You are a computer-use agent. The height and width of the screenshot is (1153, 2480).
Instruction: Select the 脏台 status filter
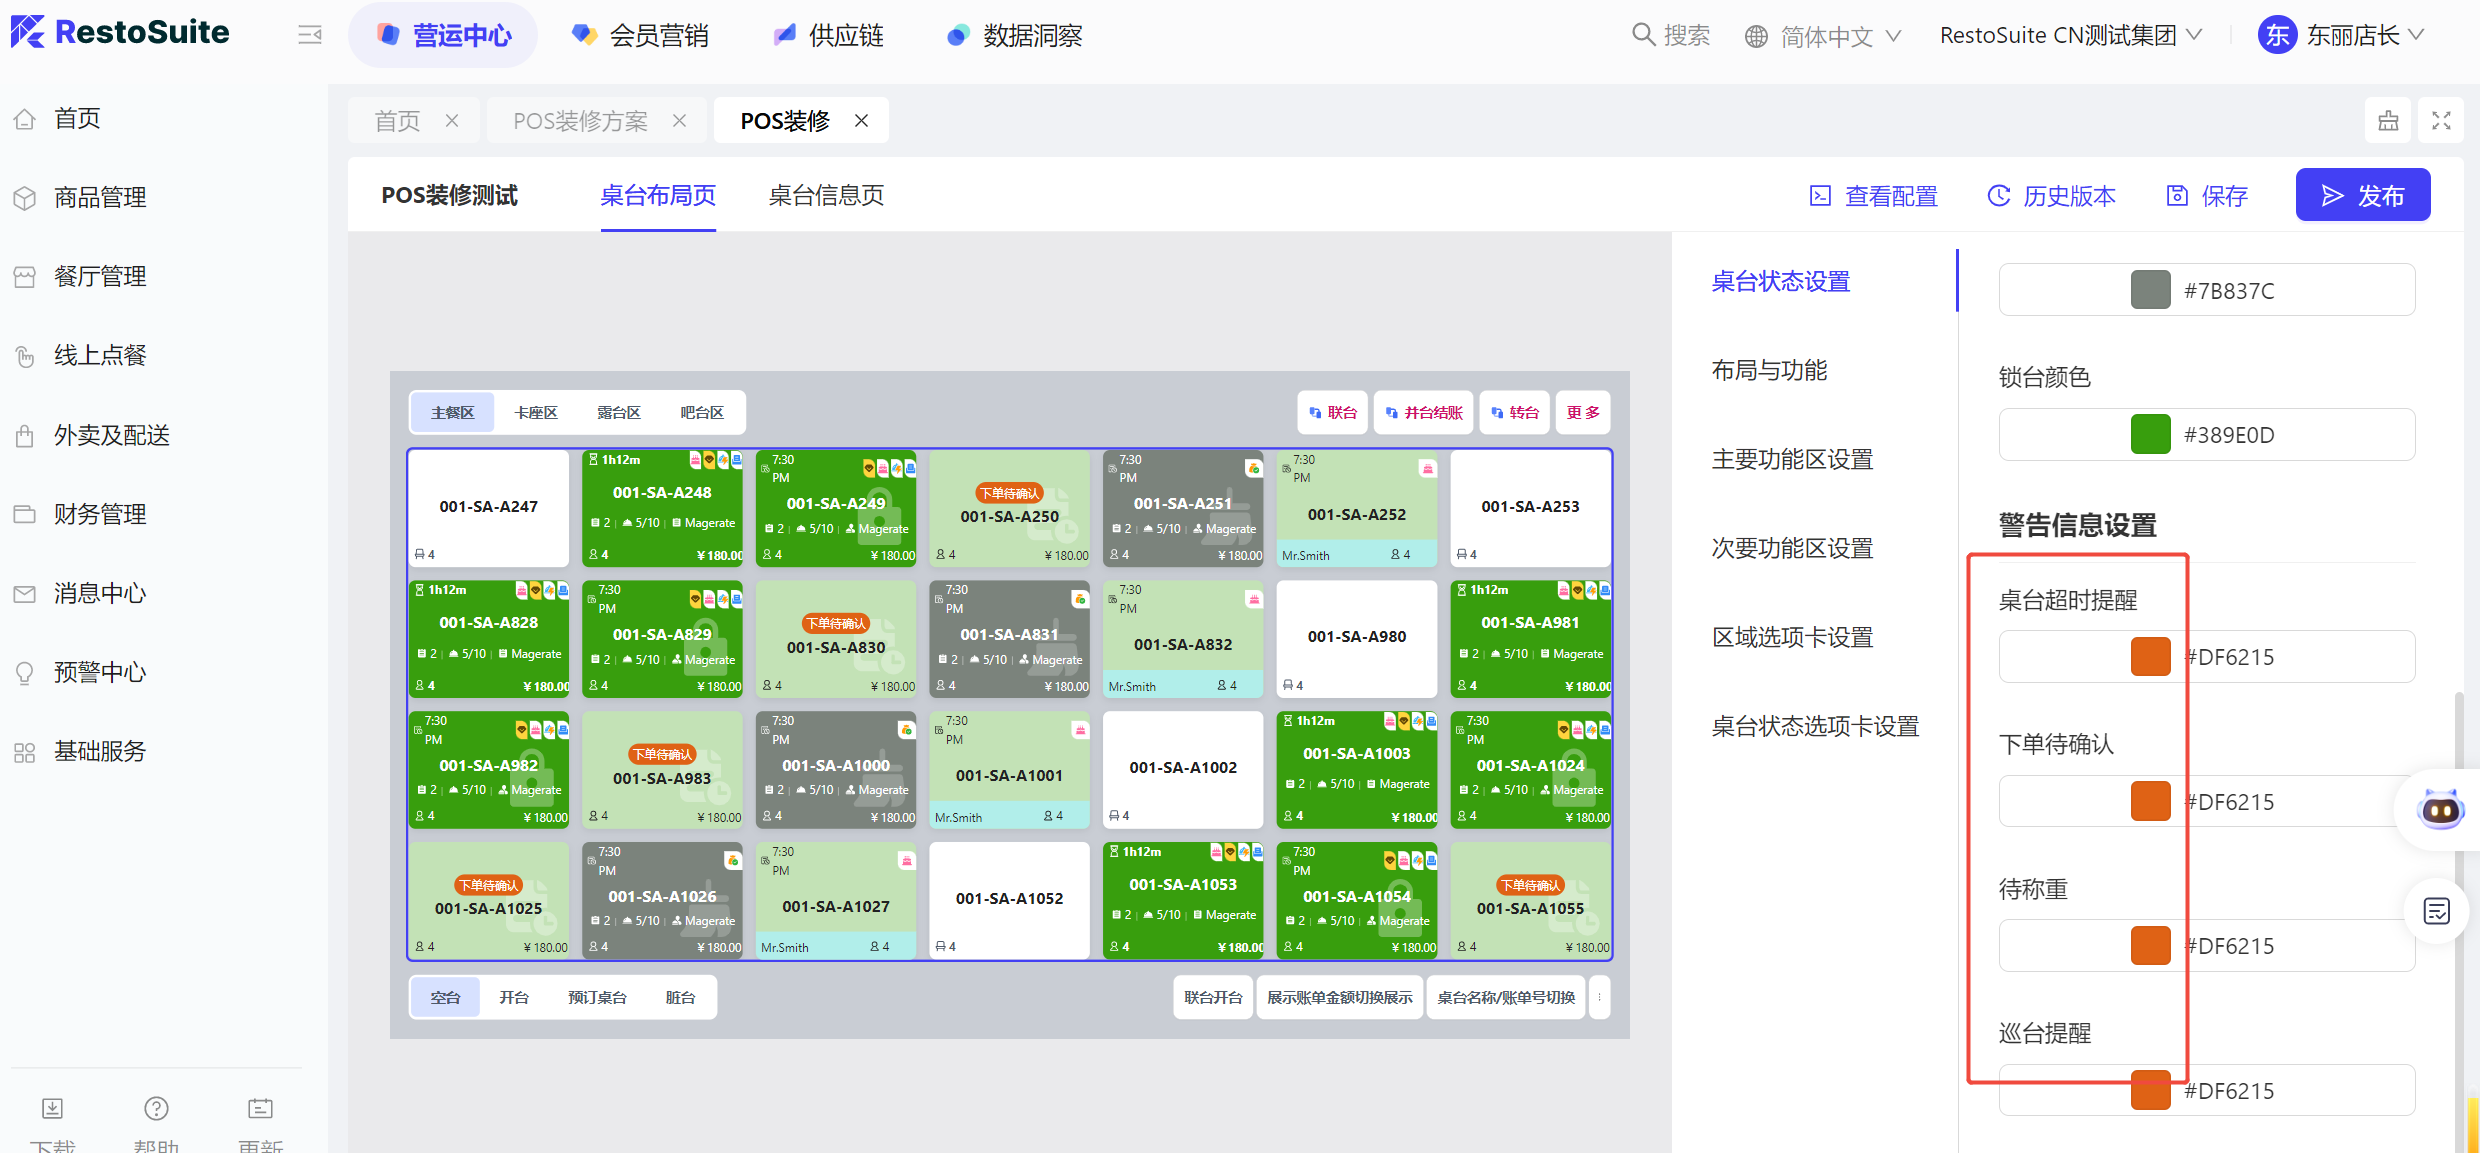click(680, 997)
